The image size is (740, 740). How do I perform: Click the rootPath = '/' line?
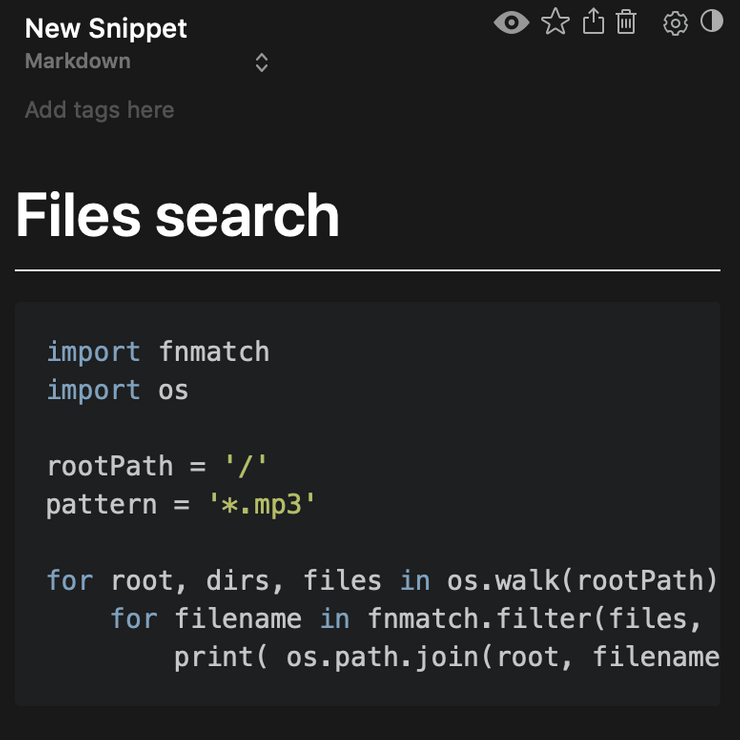click(x=157, y=466)
